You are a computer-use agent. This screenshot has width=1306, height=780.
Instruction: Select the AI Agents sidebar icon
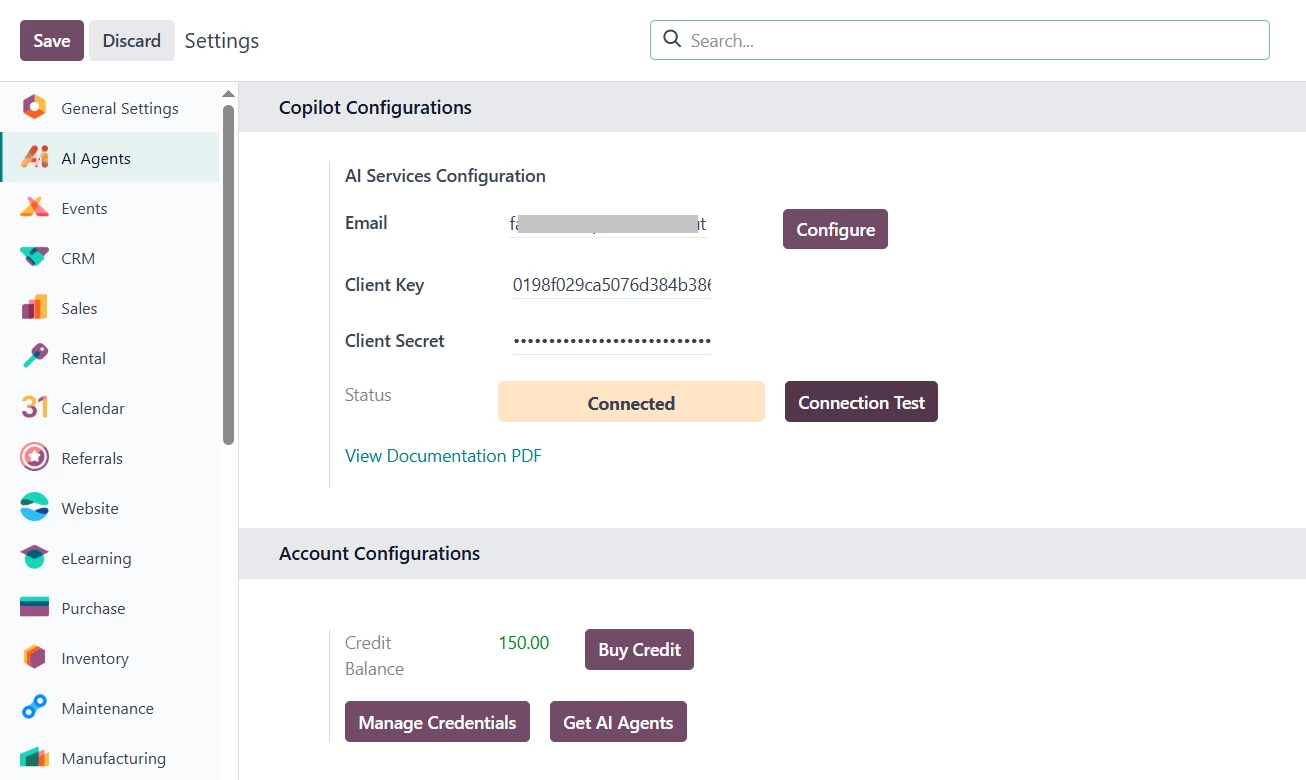35,158
